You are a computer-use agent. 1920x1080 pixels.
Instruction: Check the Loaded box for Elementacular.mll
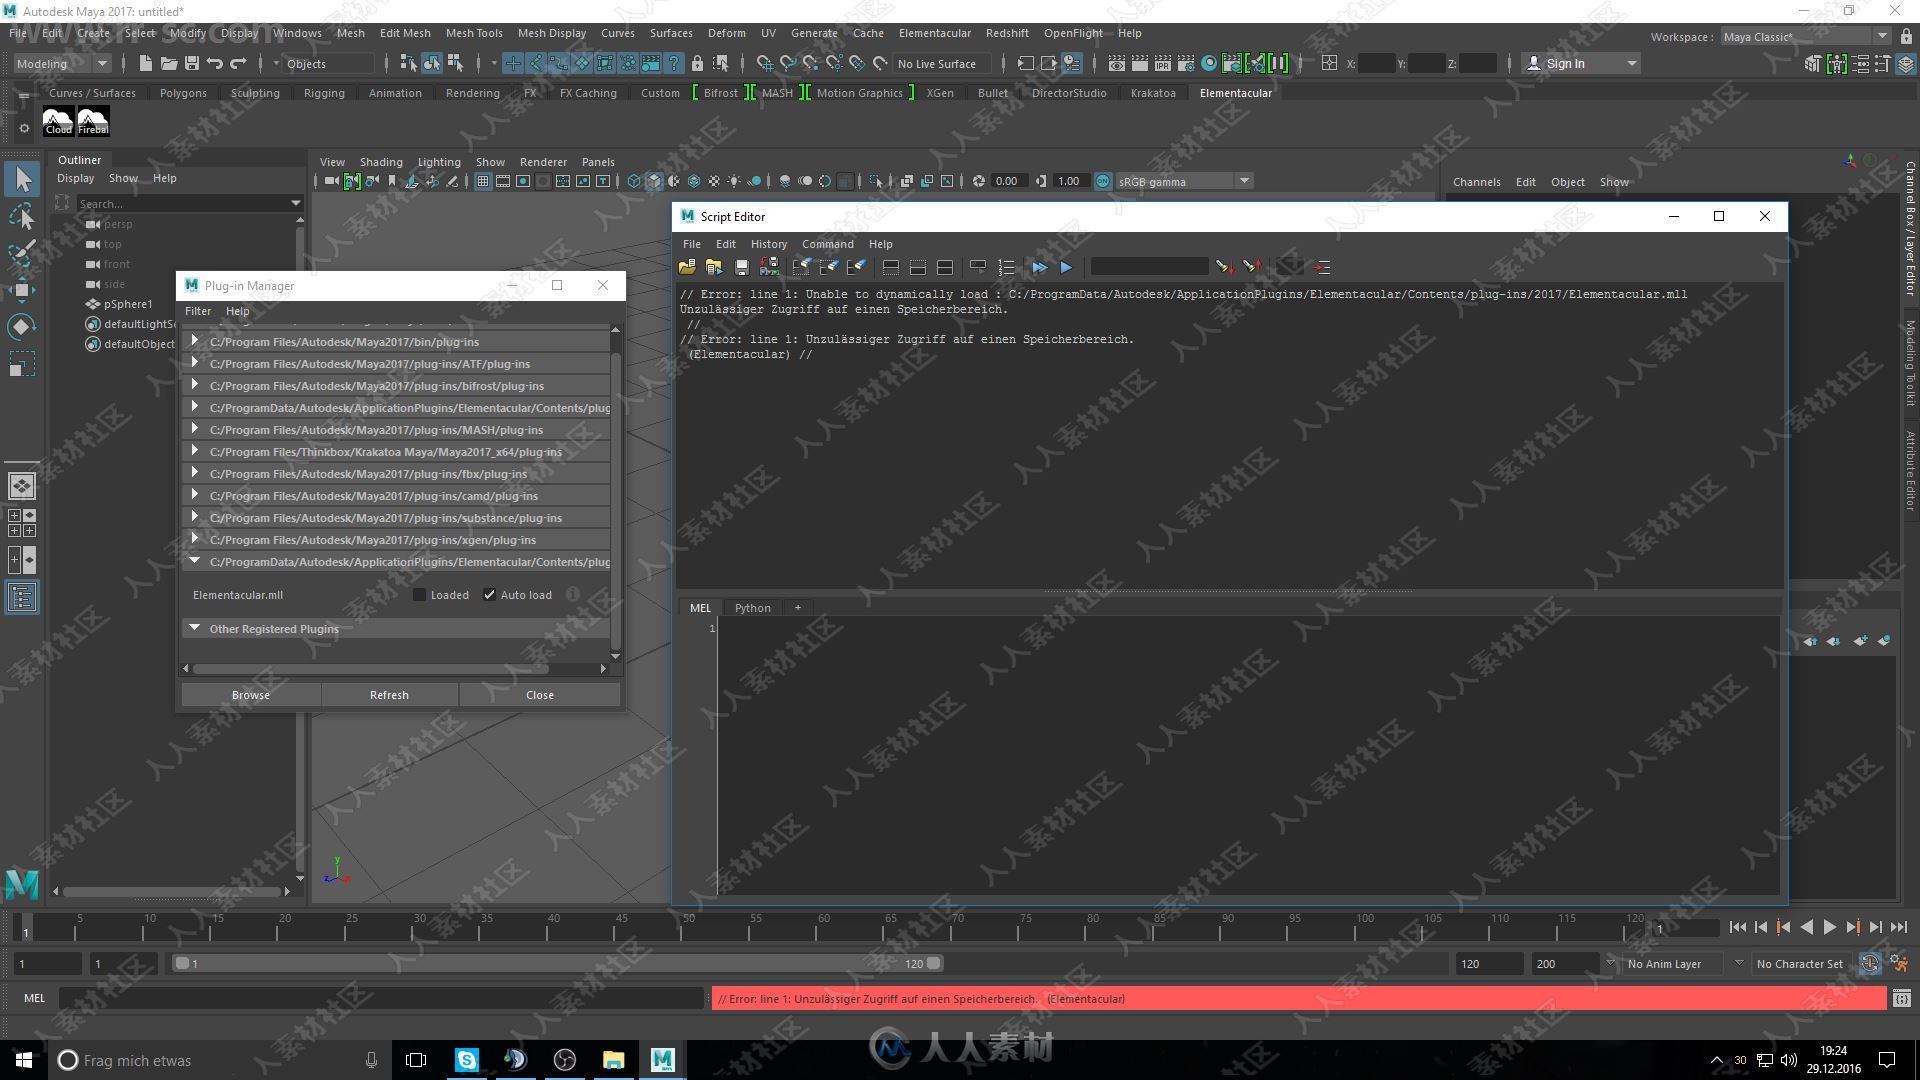click(419, 595)
